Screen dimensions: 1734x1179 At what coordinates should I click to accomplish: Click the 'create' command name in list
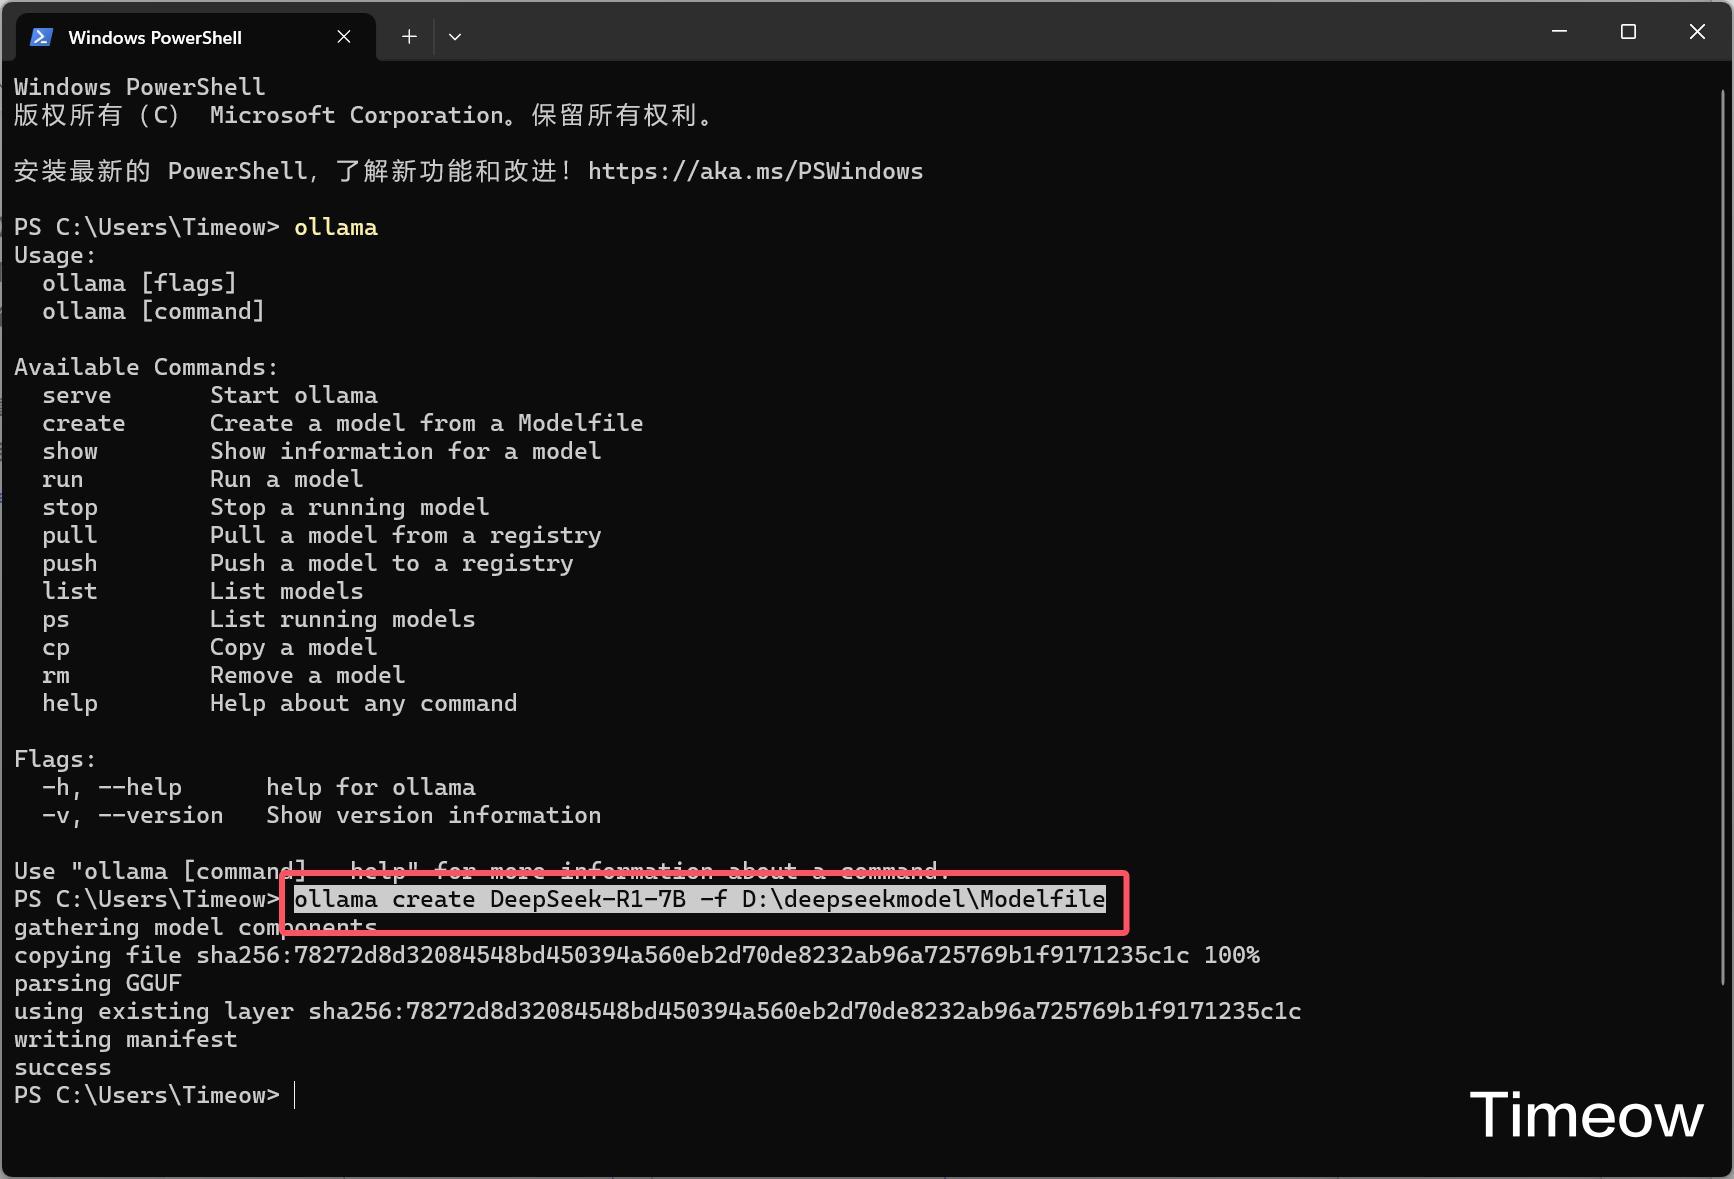84,423
